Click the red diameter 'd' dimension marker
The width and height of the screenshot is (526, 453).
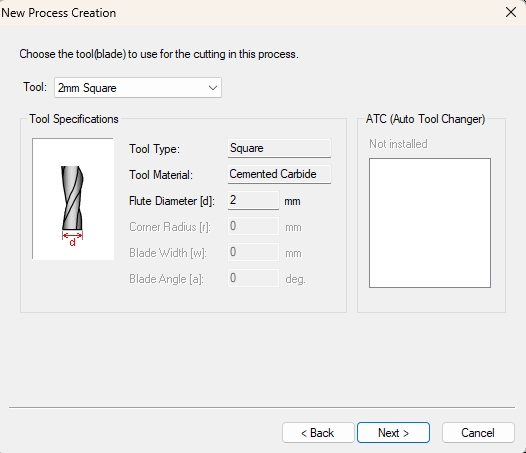click(72, 239)
